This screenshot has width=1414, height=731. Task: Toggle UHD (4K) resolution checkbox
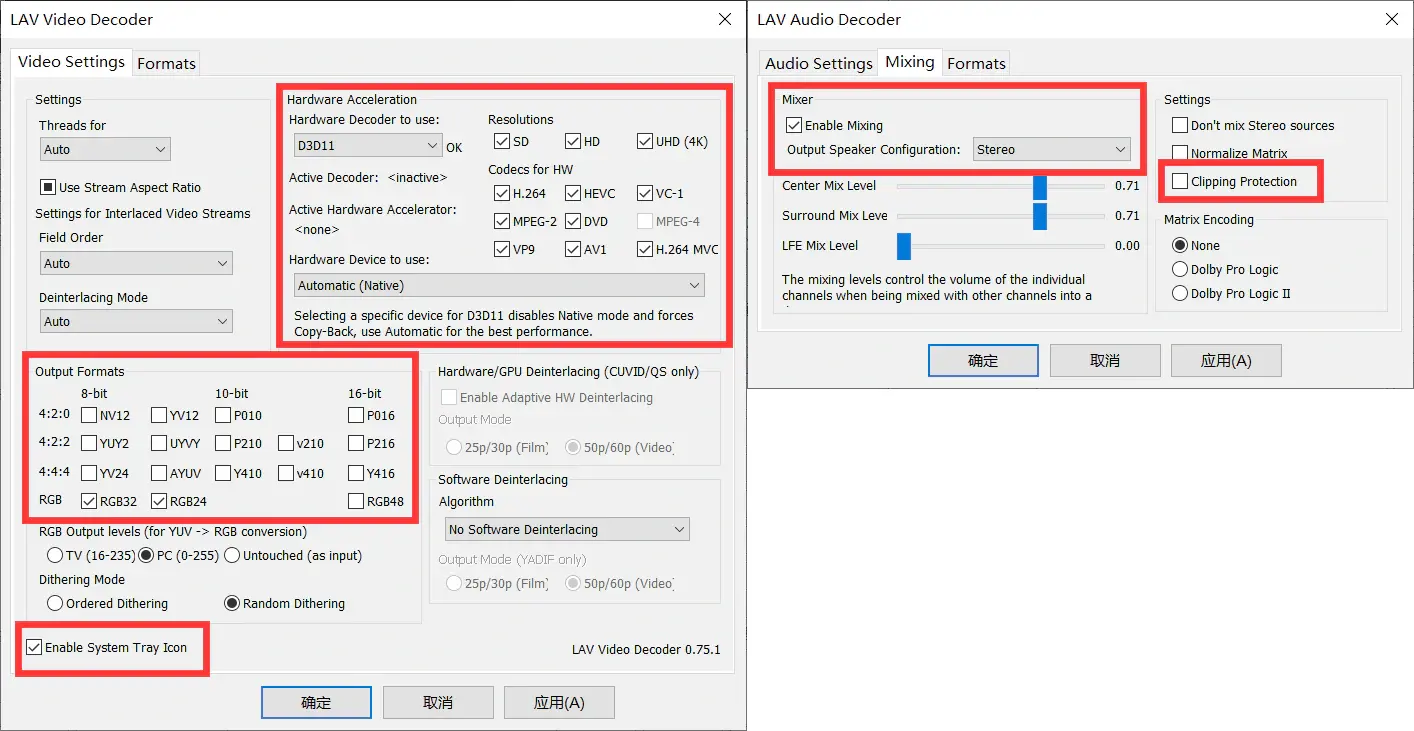(645, 141)
